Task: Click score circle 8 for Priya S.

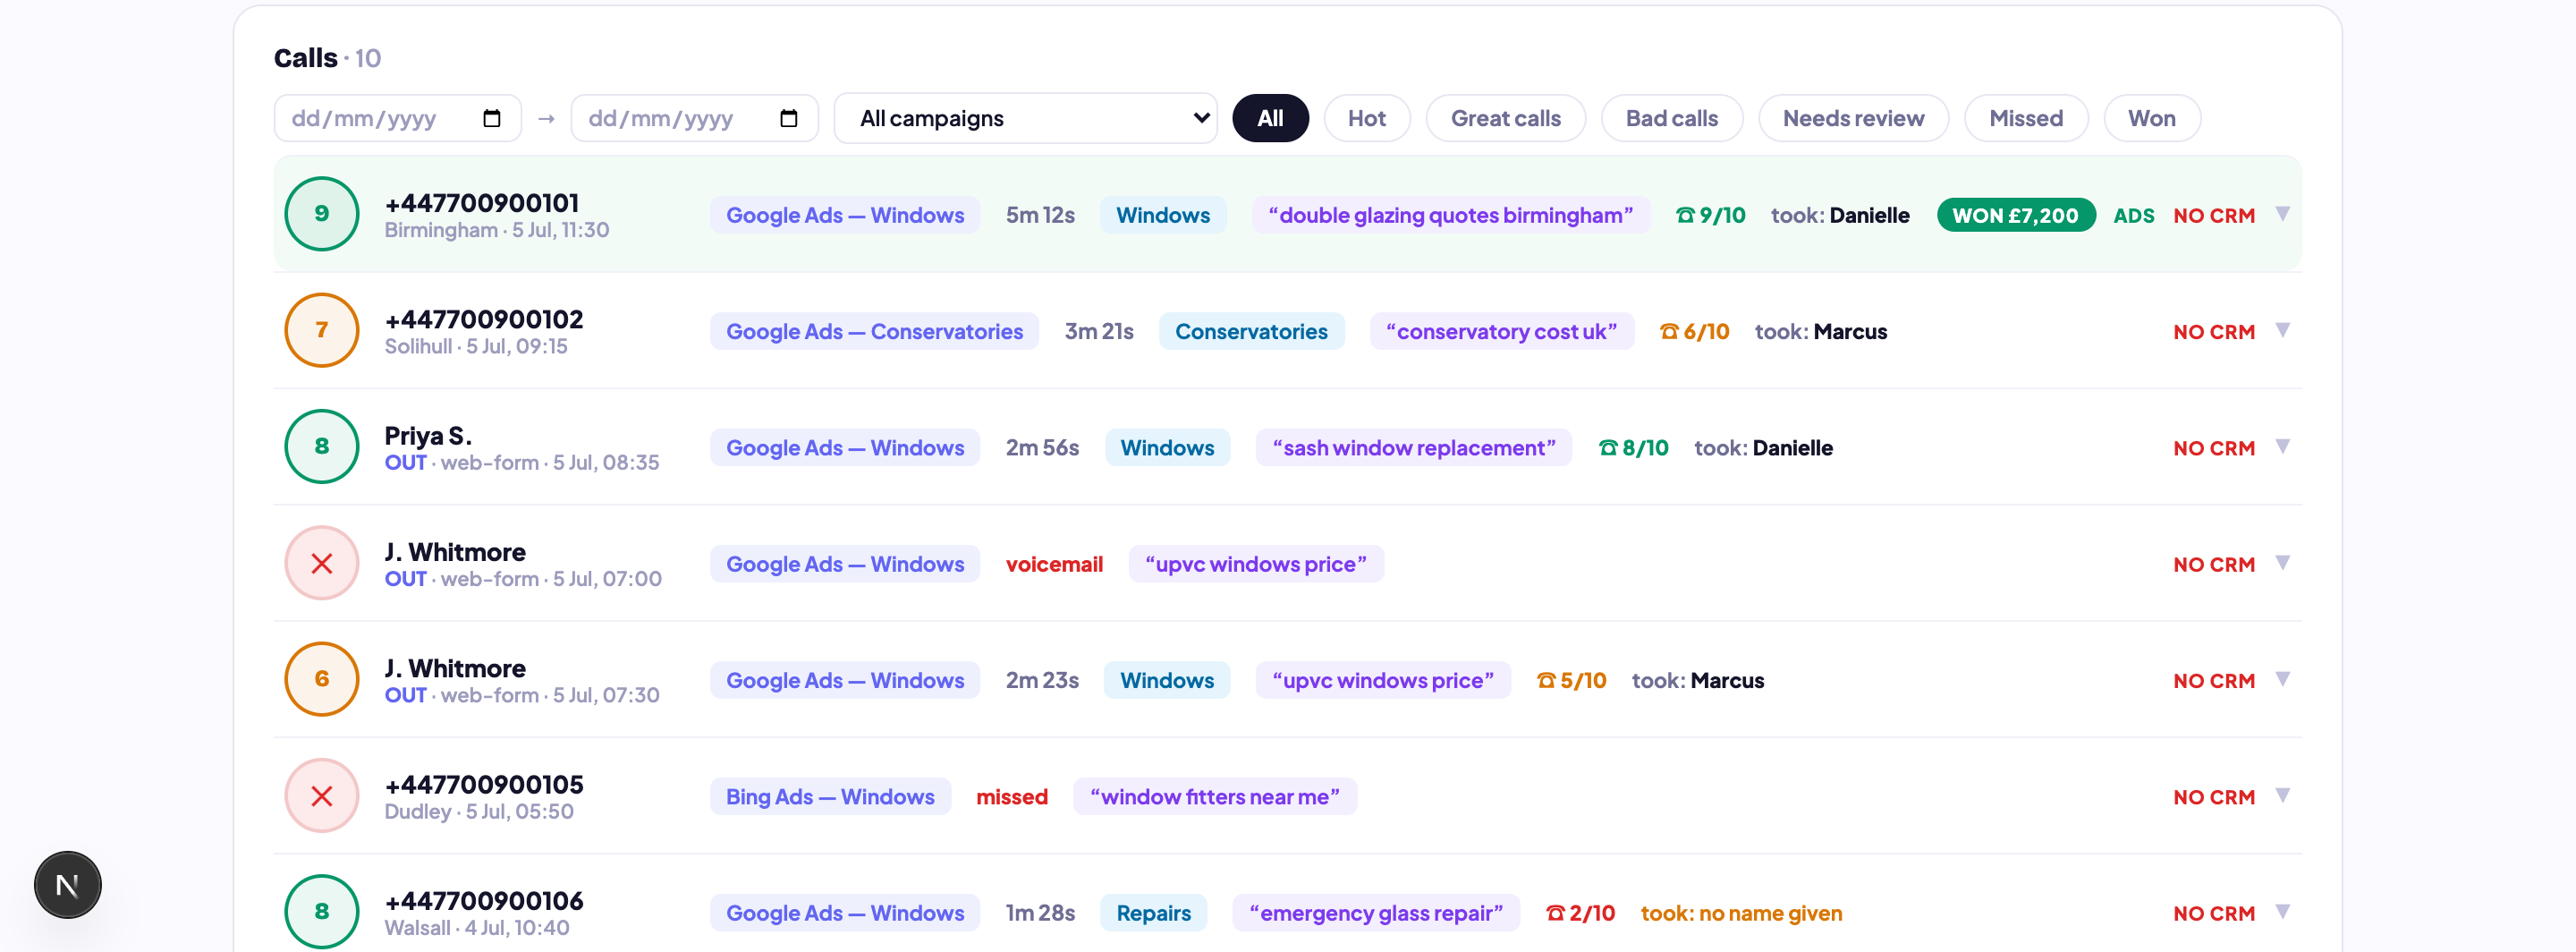Action: [322, 446]
